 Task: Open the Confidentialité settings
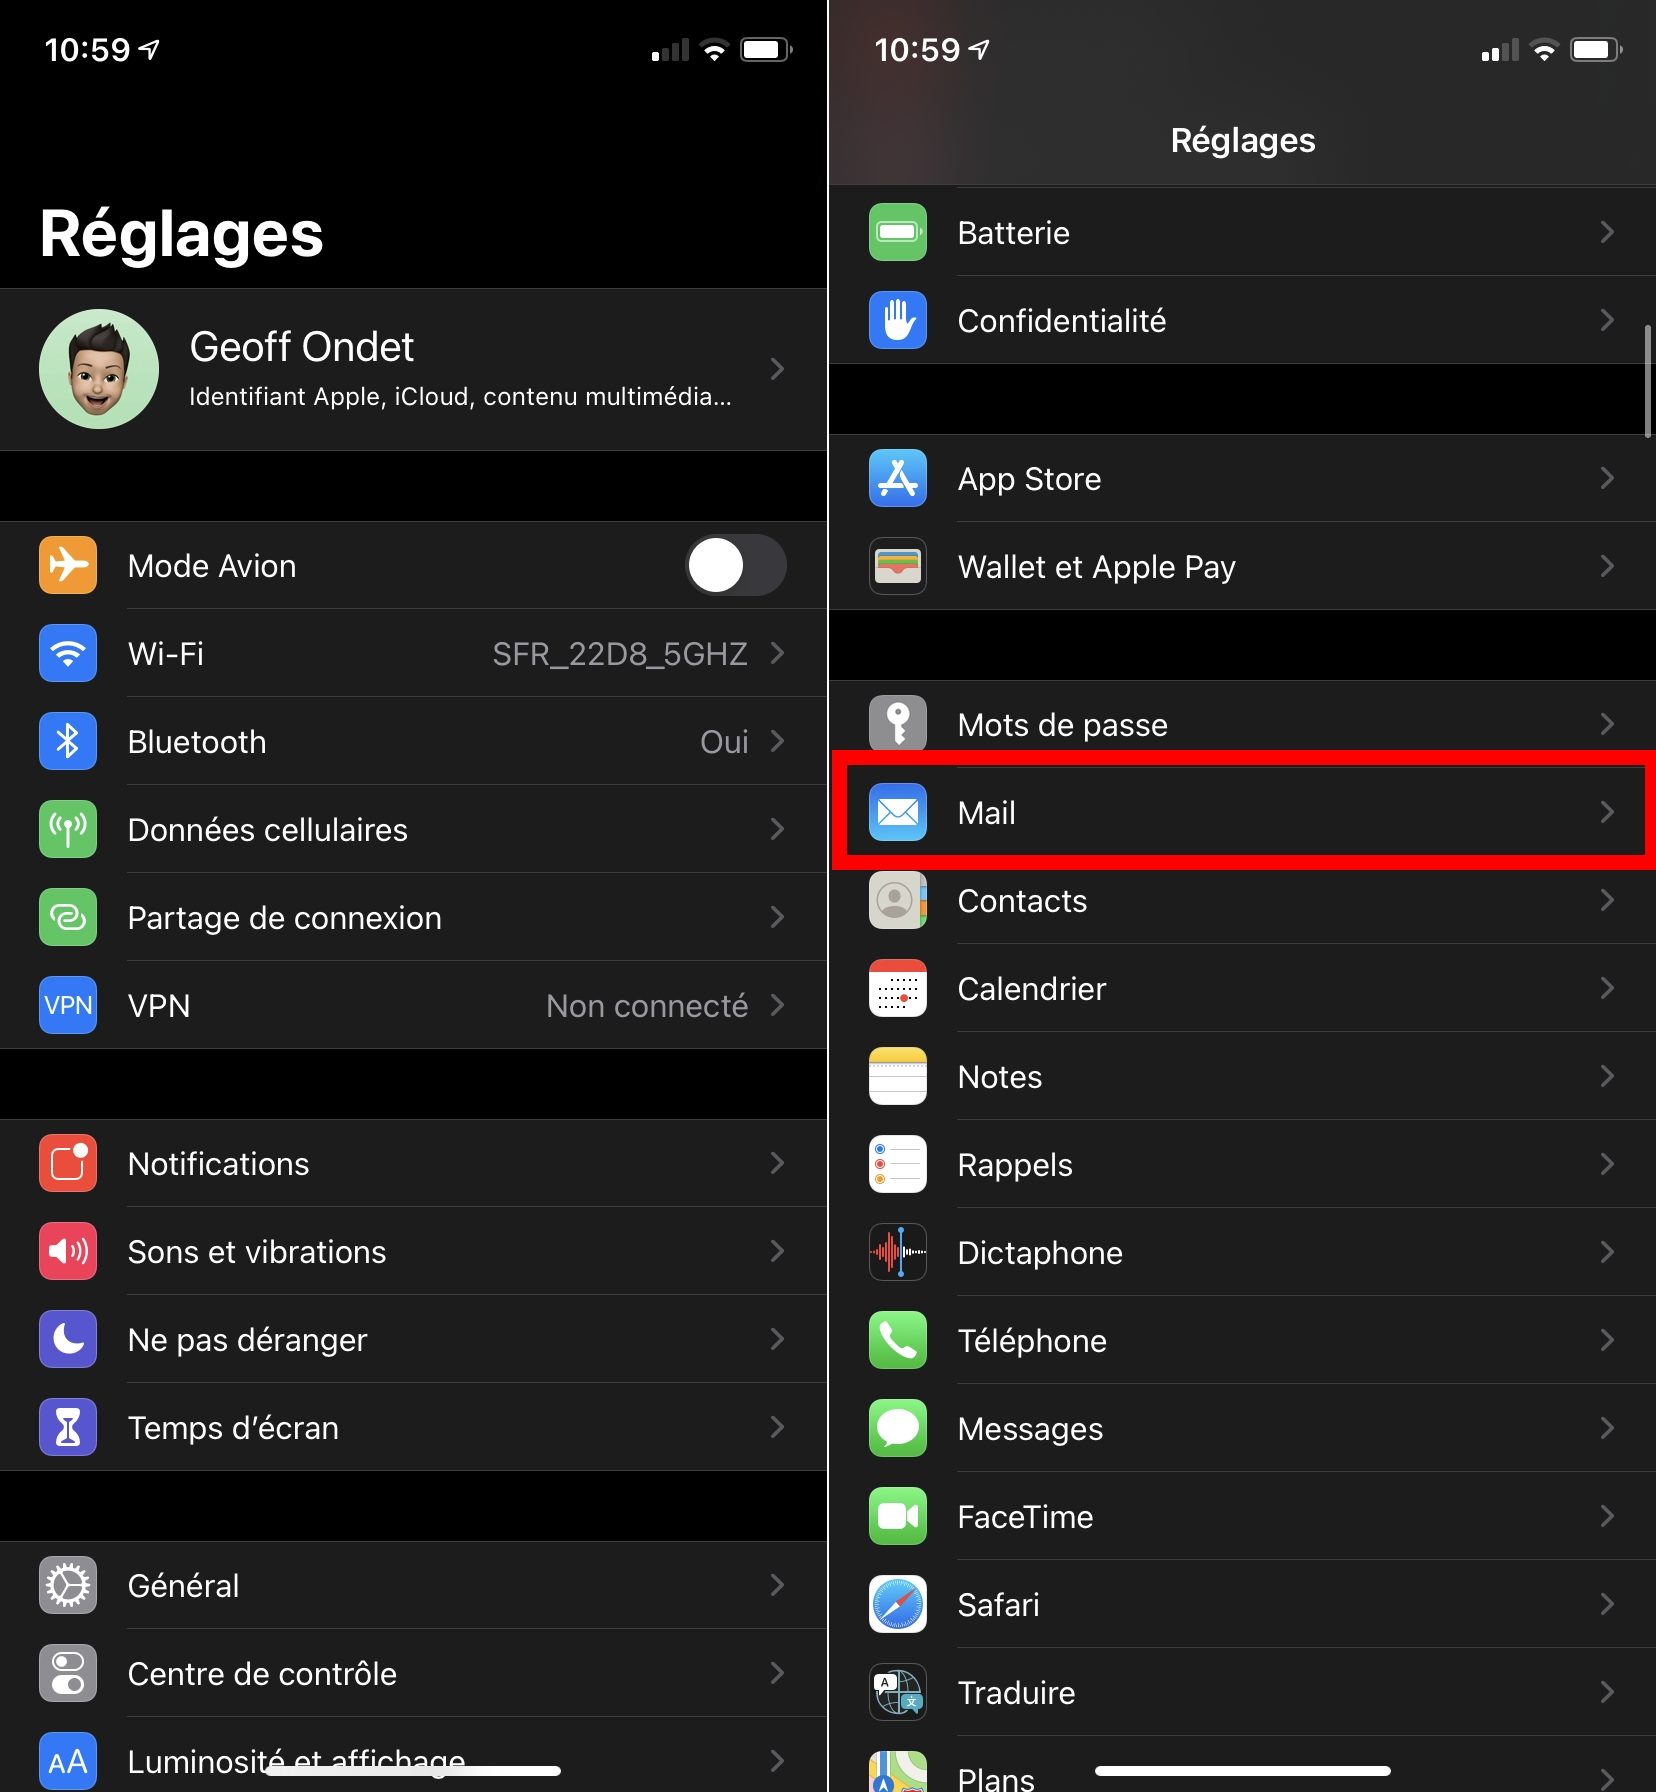pyautogui.click(x=1242, y=320)
